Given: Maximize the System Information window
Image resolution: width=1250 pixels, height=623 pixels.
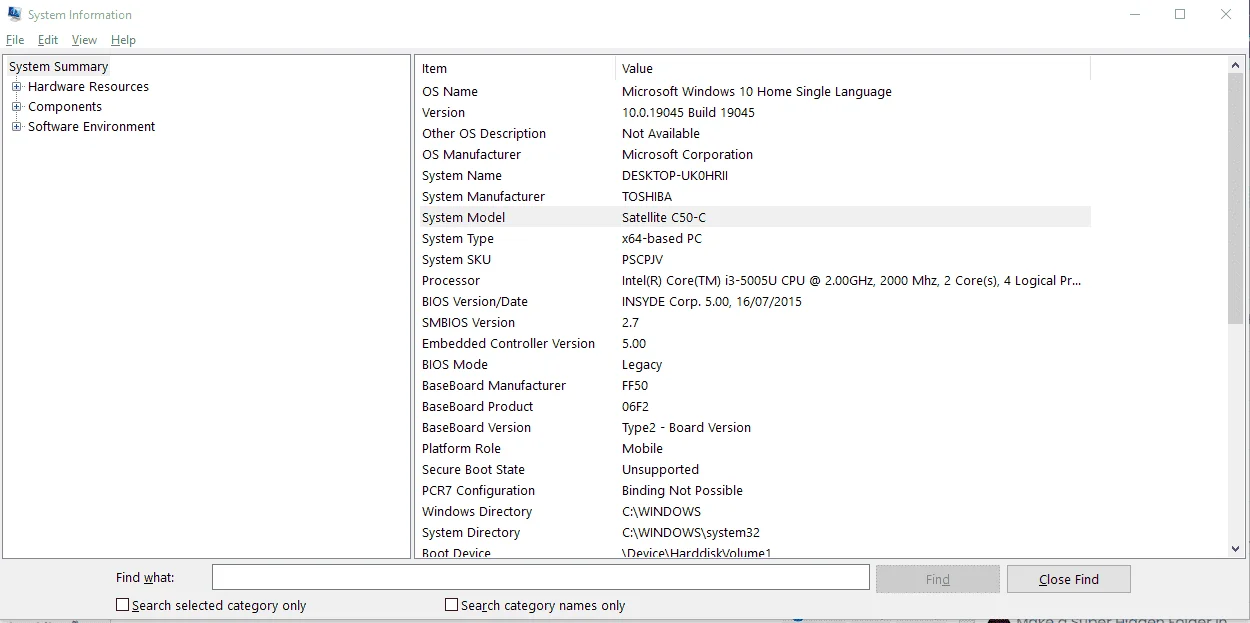Looking at the screenshot, I should click(x=1180, y=15).
